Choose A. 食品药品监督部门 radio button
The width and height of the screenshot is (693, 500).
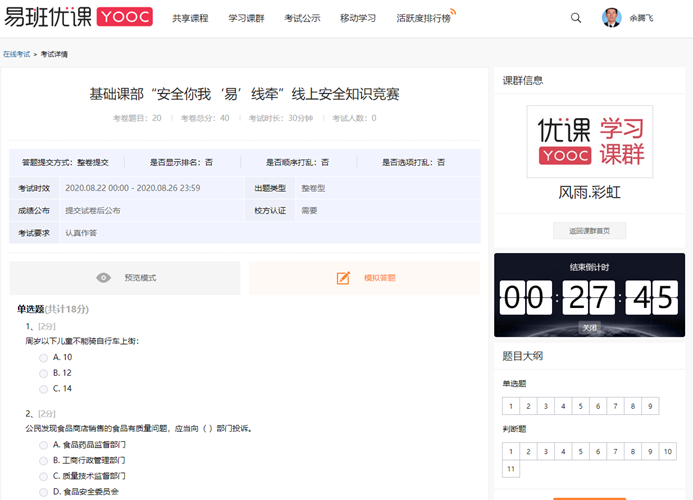43,444
